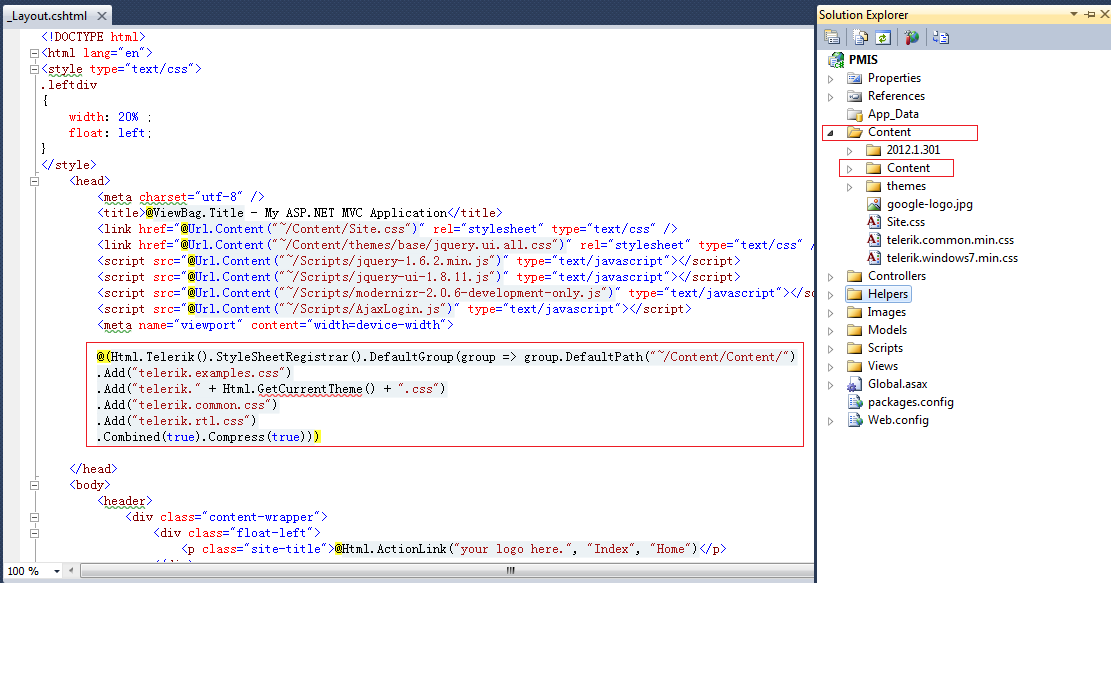This screenshot has width=1111, height=683.
Task: Refresh the Solution Explorer view
Action: tap(883, 37)
